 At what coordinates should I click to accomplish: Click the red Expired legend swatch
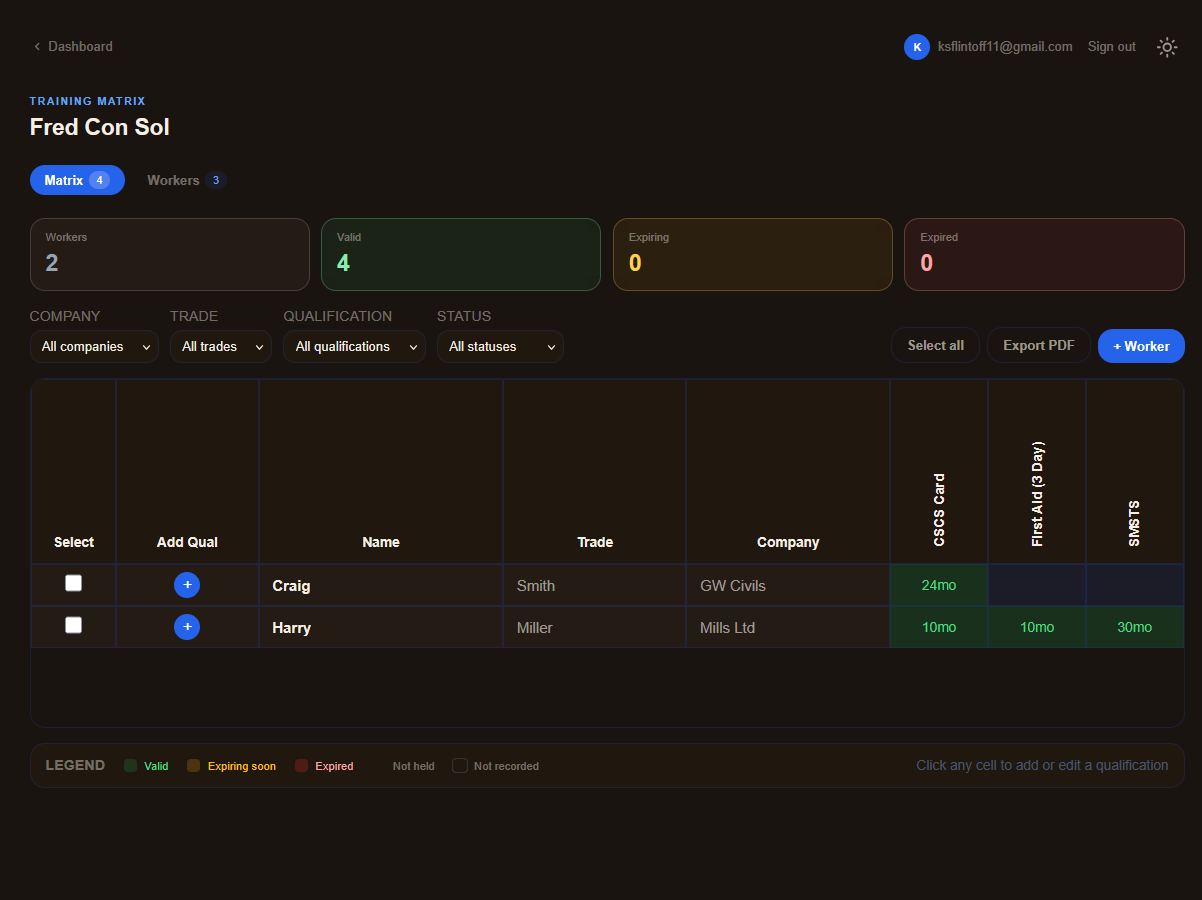click(302, 766)
